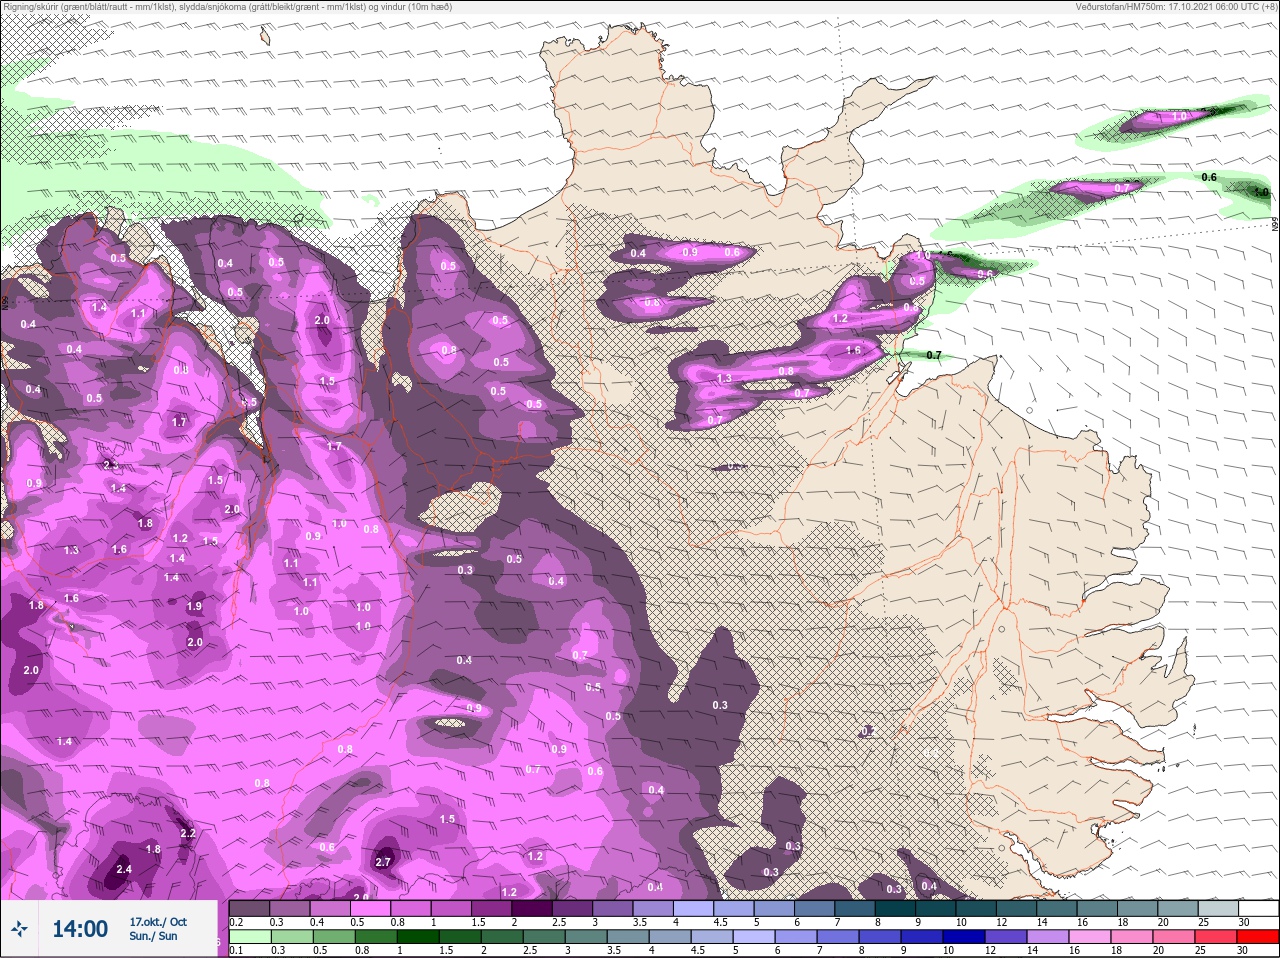Click the '2.2' precipitation value on the map
The height and width of the screenshot is (958, 1280).
coord(188,833)
